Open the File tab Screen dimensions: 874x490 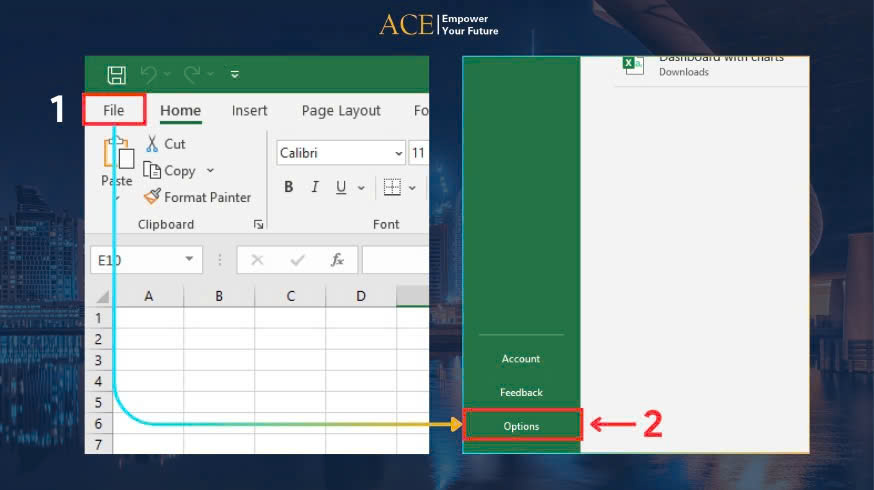point(114,110)
